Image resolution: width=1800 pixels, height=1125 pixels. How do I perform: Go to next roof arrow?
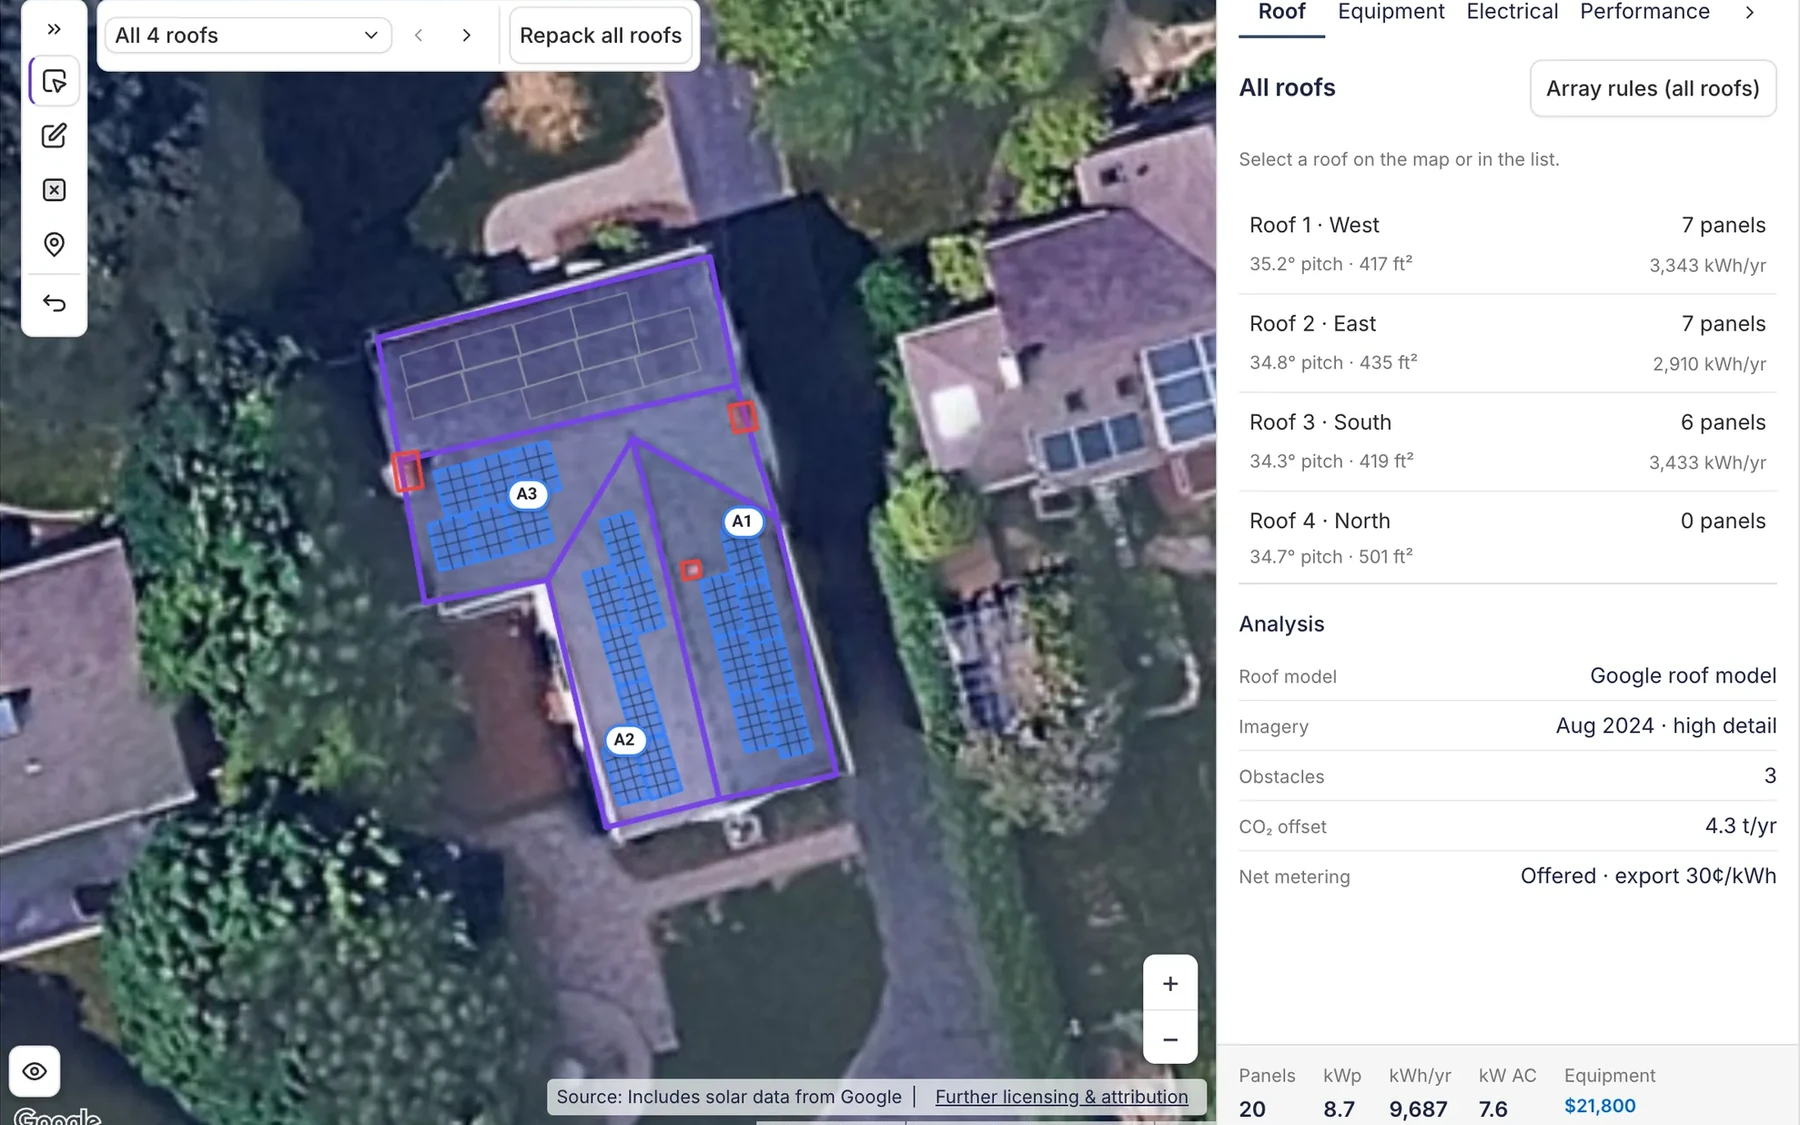[x=466, y=36]
